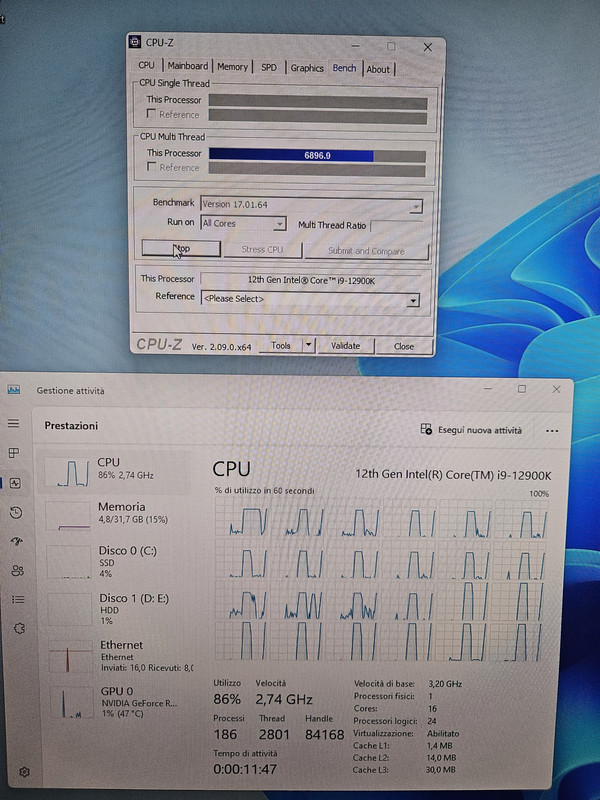
Task: Switch to the Memory tab in CPU-Z
Action: click(x=232, y=67)
